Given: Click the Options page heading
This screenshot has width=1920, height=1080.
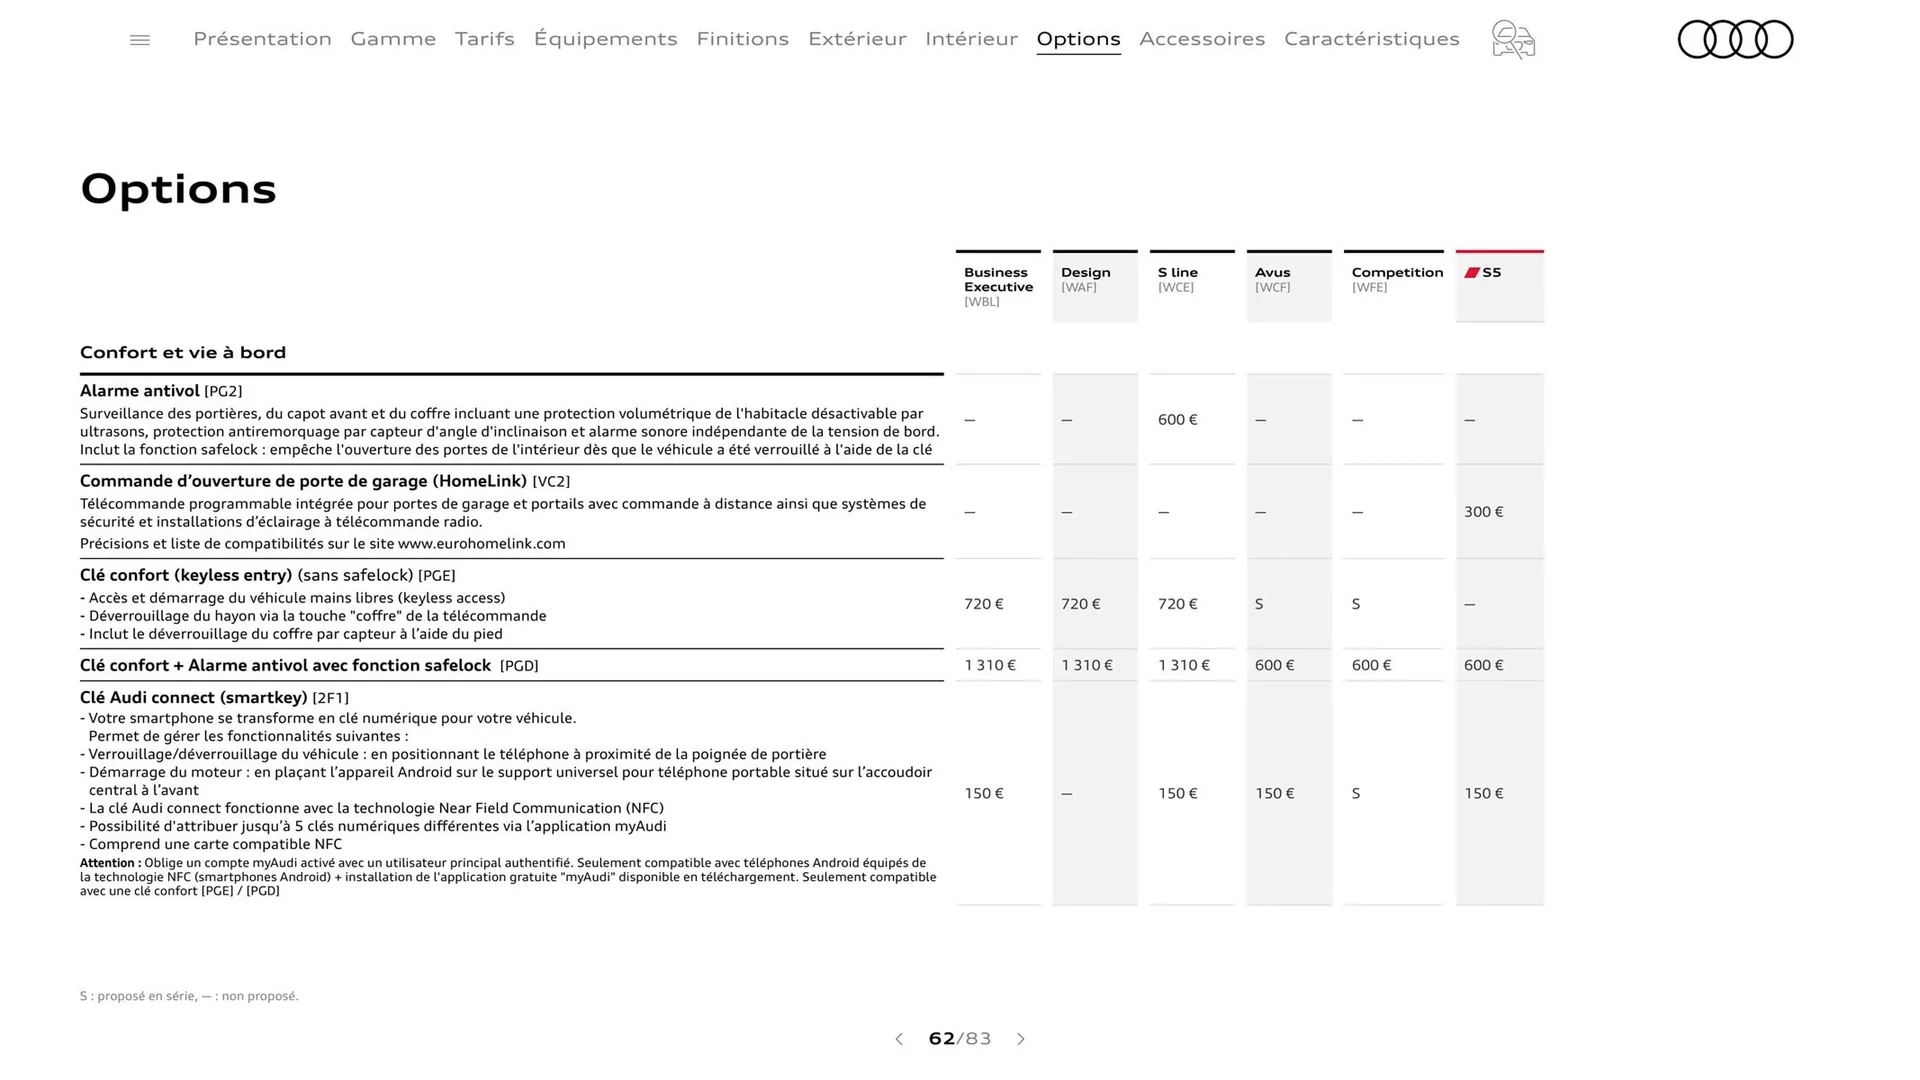Looking at the screenshot, I should pyautogui.click(x=178, y=189).
